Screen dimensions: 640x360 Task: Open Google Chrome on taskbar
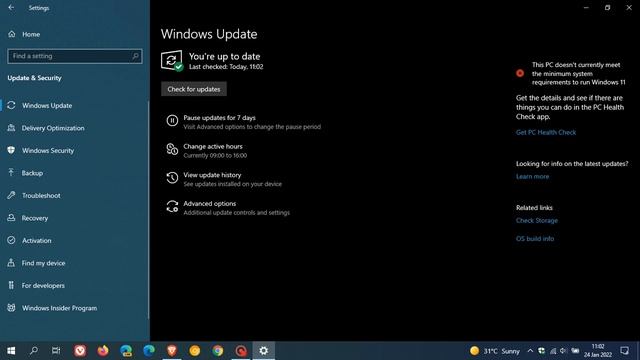click(x=218, y=351)
